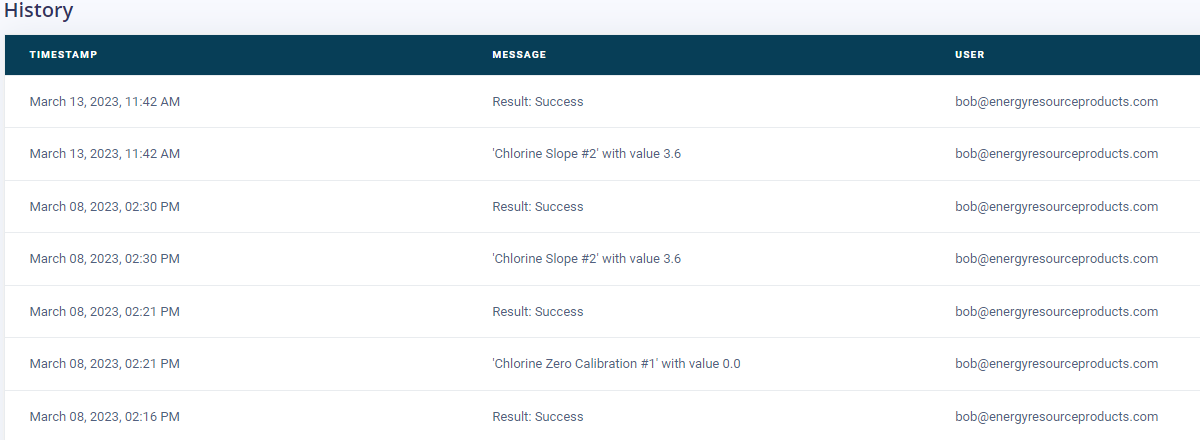1200x440 pixels.
Task: Click timestamp of 02:30 PM Chlorine Slope entry
Action: coord(104,259)
